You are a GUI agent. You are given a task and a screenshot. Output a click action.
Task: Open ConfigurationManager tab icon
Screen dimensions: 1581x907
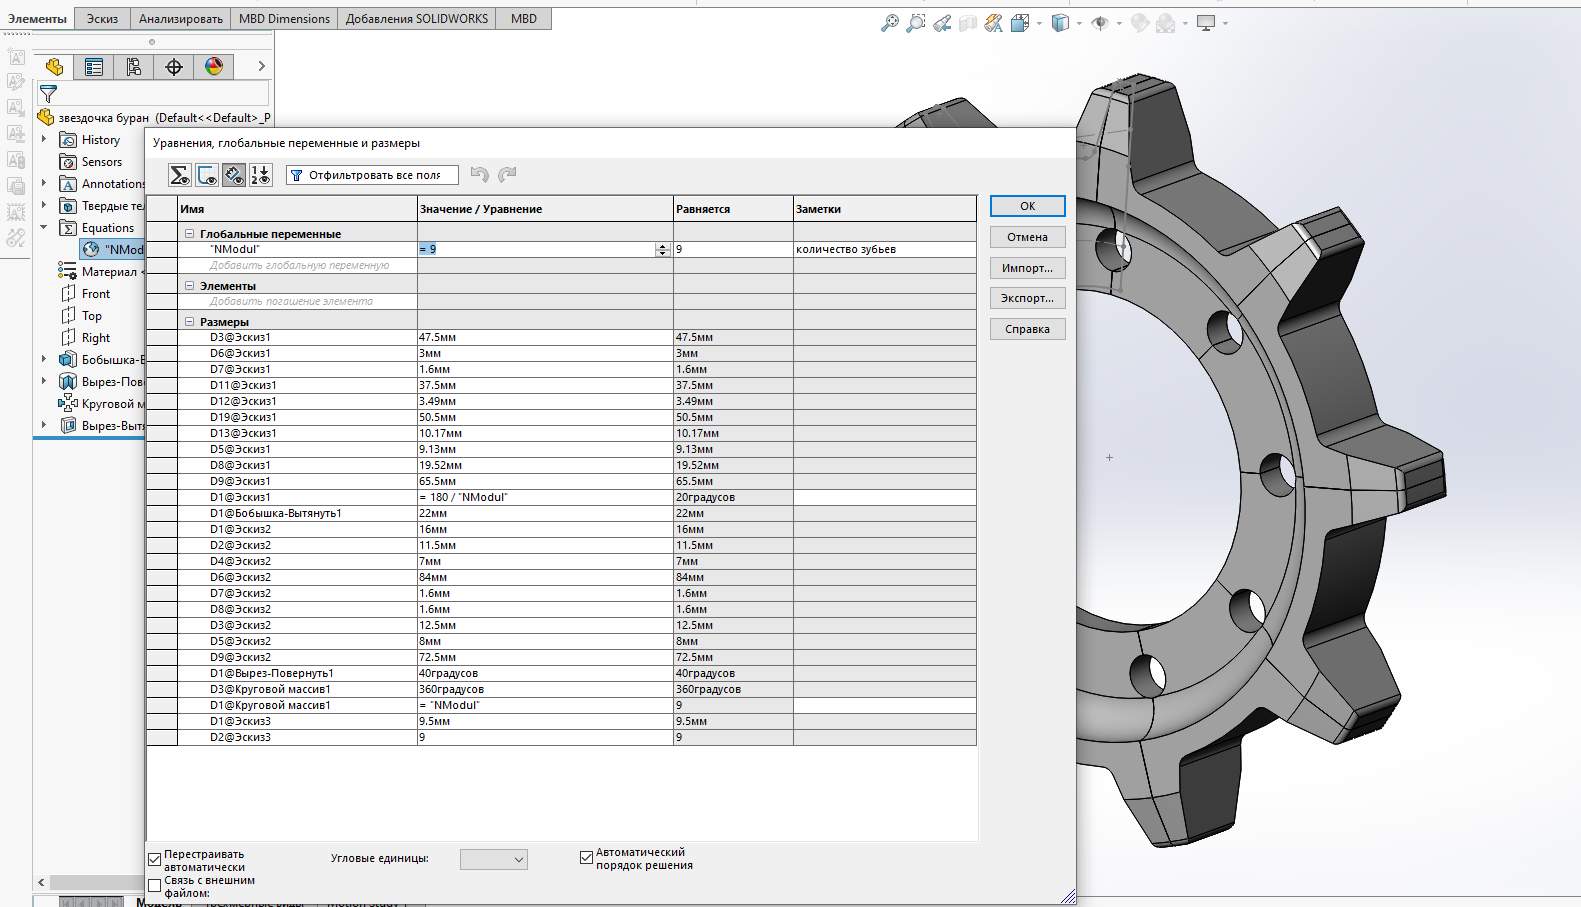coord(134,67)
